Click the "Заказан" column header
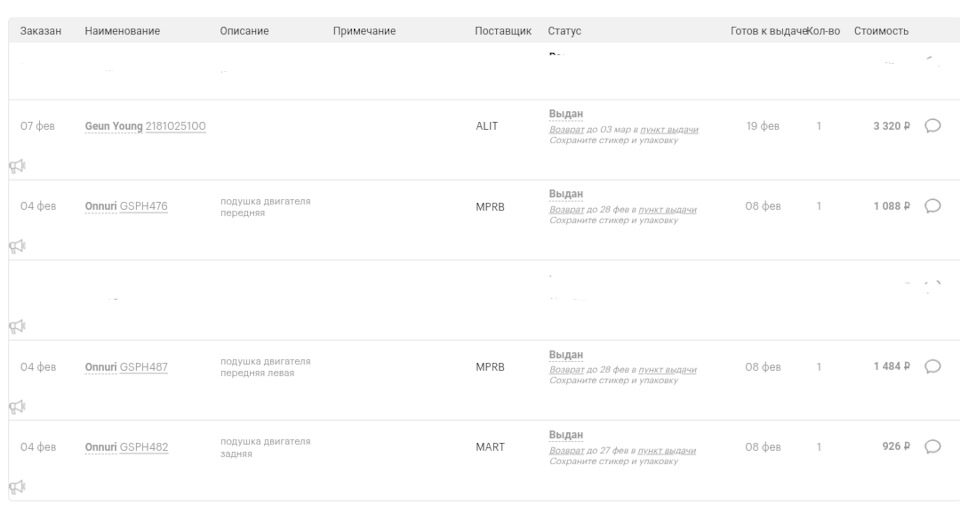The height and width of the screenshot is (506, 960). (x=41, y=31)
